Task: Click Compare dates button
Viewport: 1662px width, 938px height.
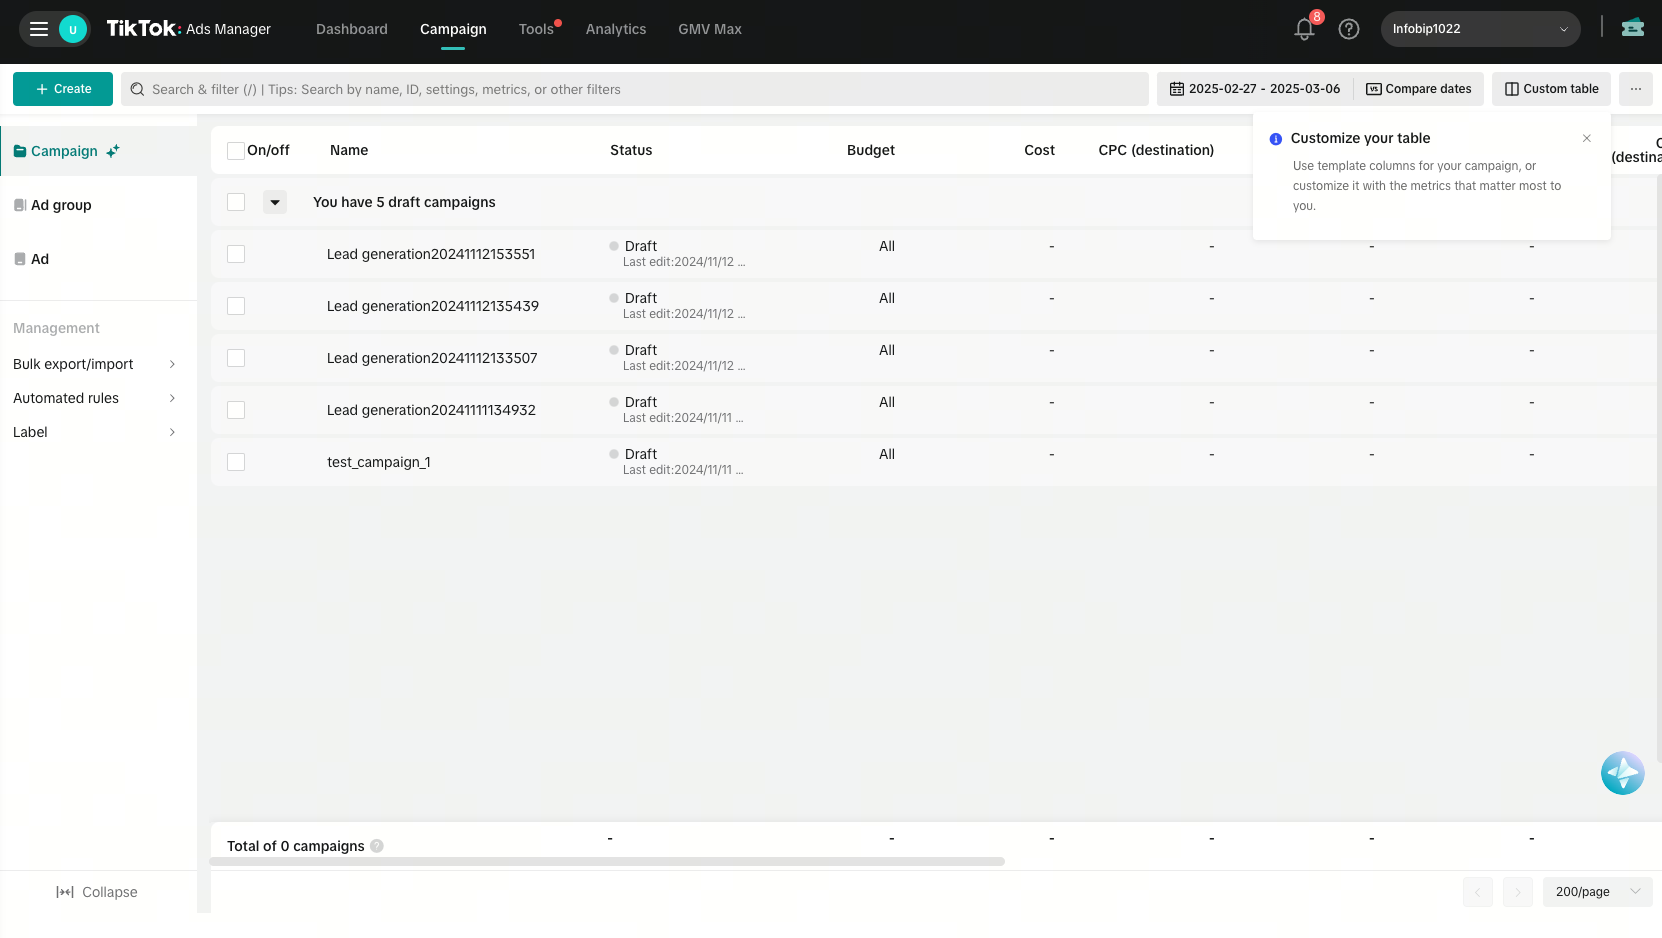Action: [x=1419, y=89]
